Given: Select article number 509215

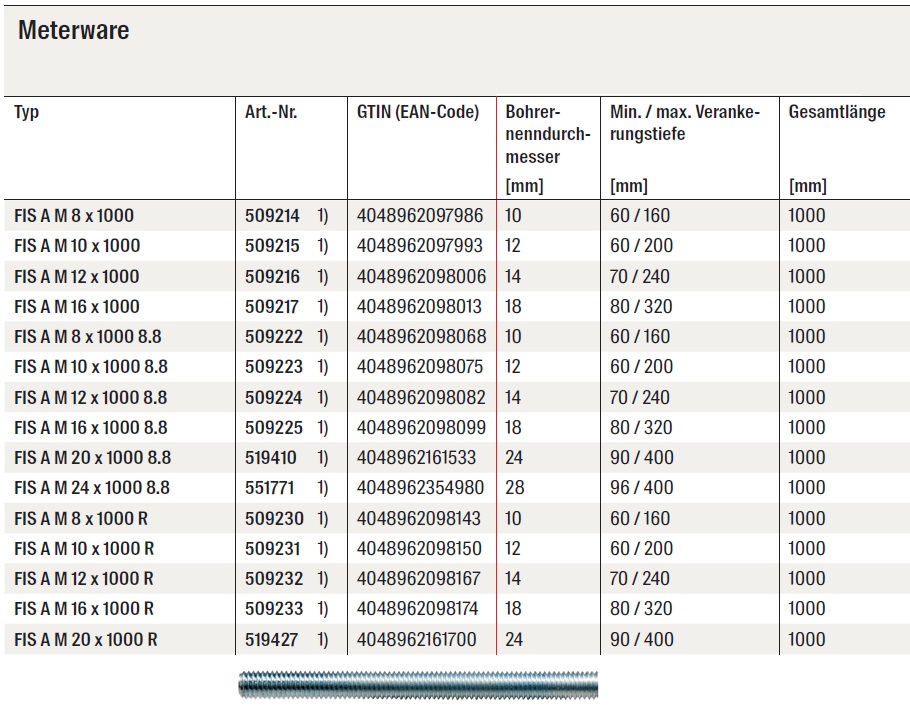Looking at the screenshot, I should 272,245.
